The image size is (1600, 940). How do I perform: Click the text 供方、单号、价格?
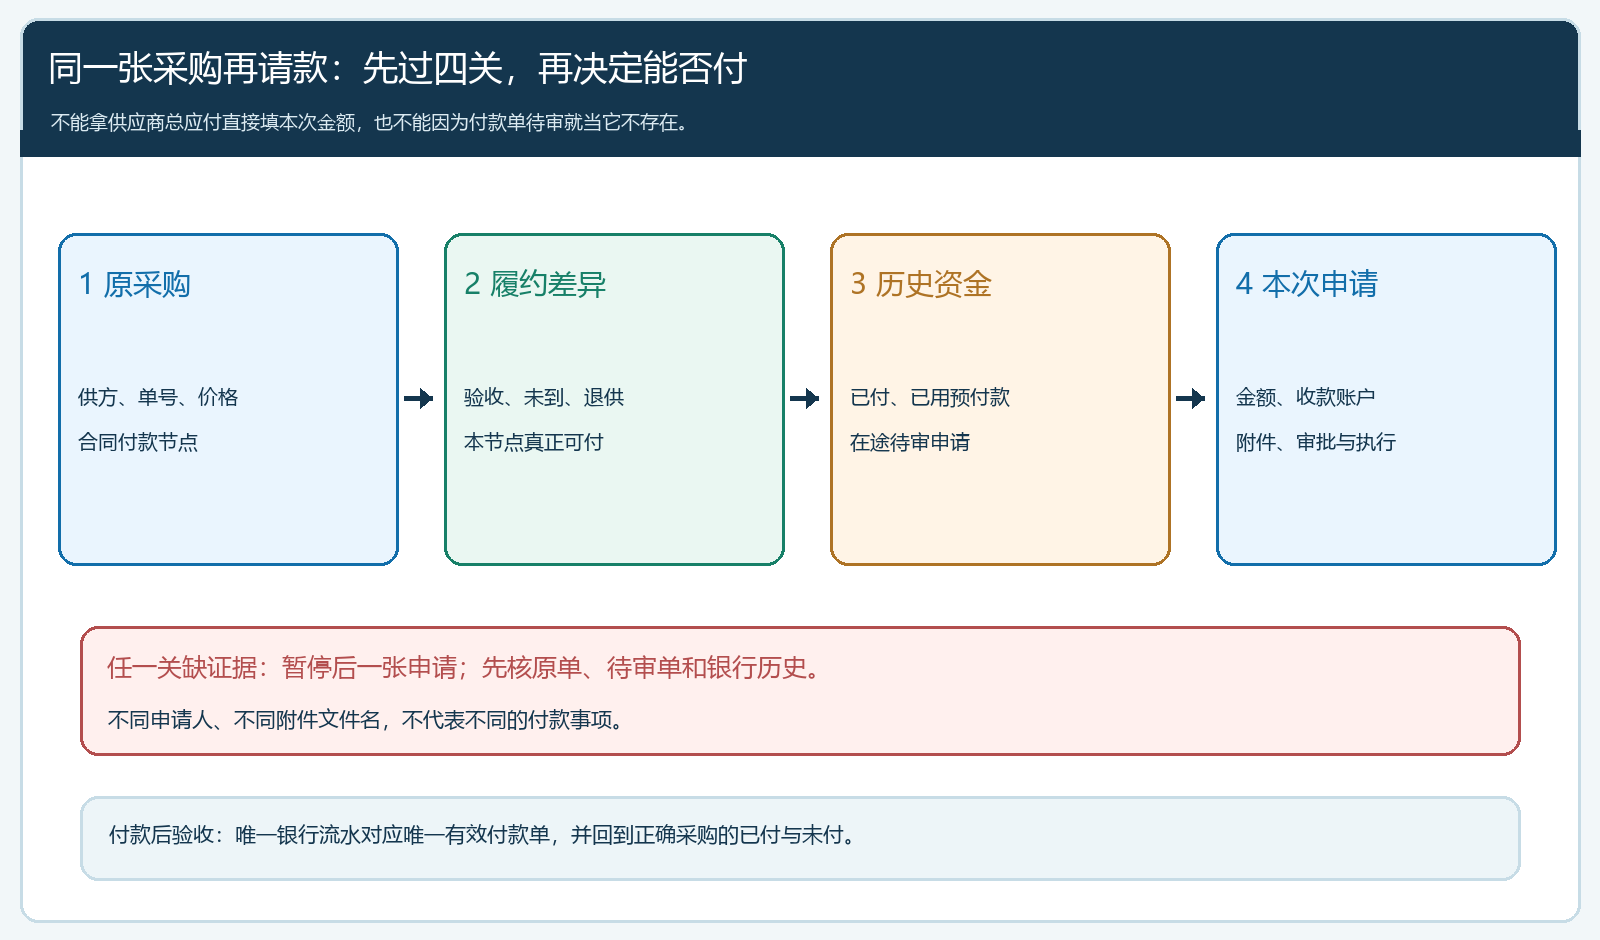(158, 397)
